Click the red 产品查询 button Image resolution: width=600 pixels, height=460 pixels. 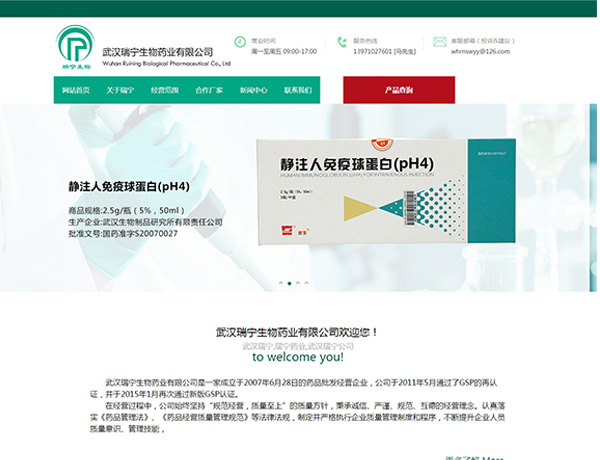coord(399,90)
